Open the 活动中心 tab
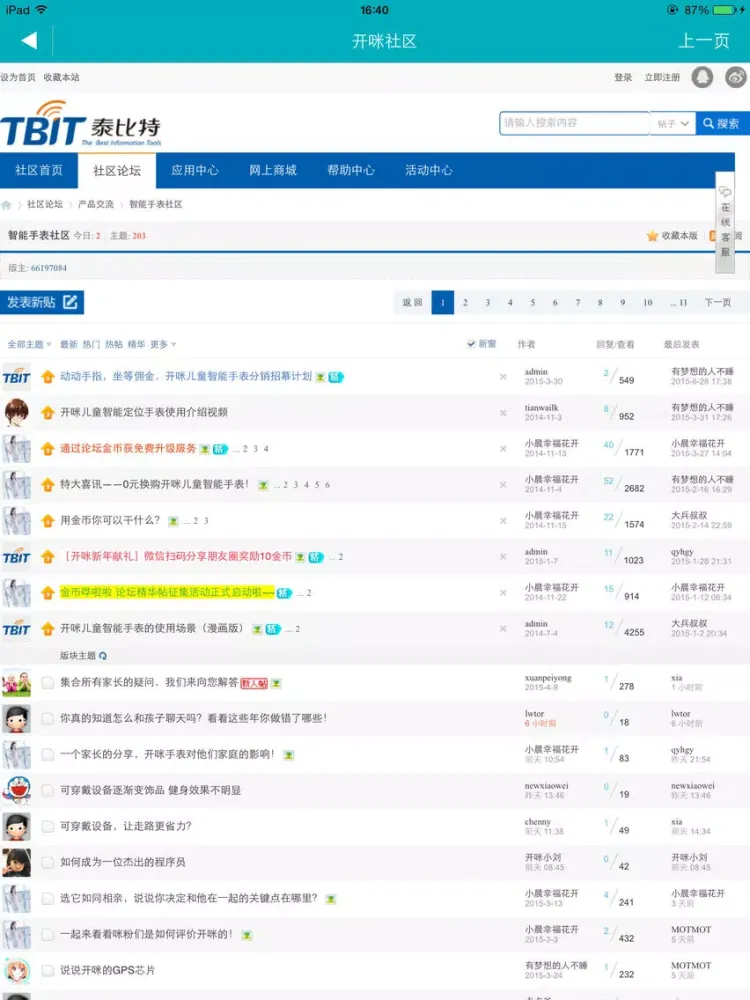 429,170
